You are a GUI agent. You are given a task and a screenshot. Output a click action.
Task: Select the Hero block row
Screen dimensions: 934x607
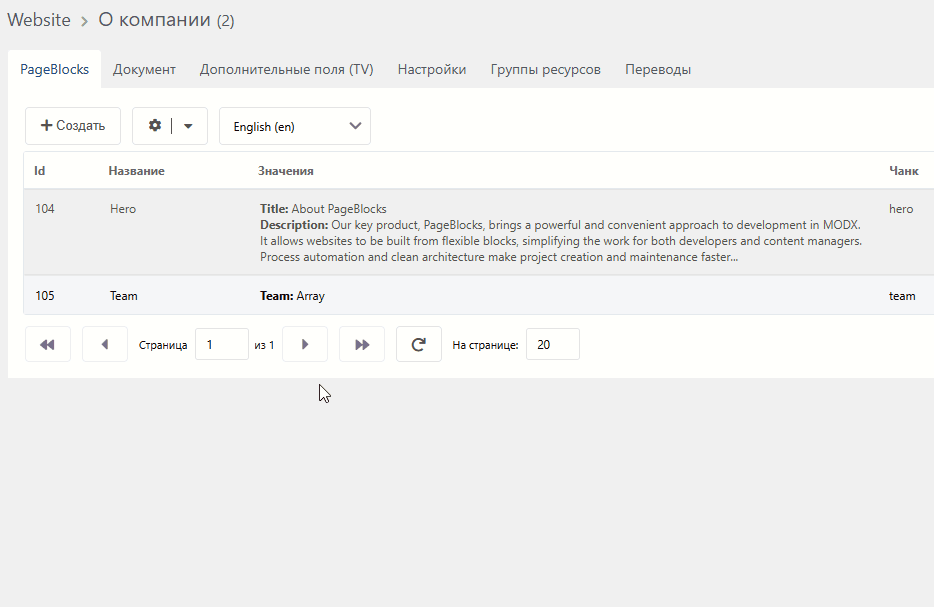tap(479, 232)
